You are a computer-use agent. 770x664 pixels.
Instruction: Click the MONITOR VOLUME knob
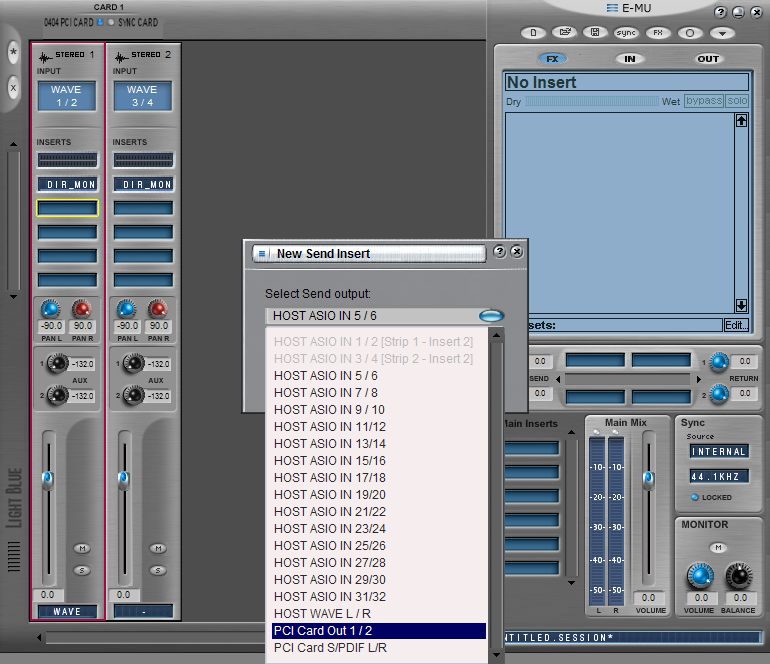pos(700,576)
